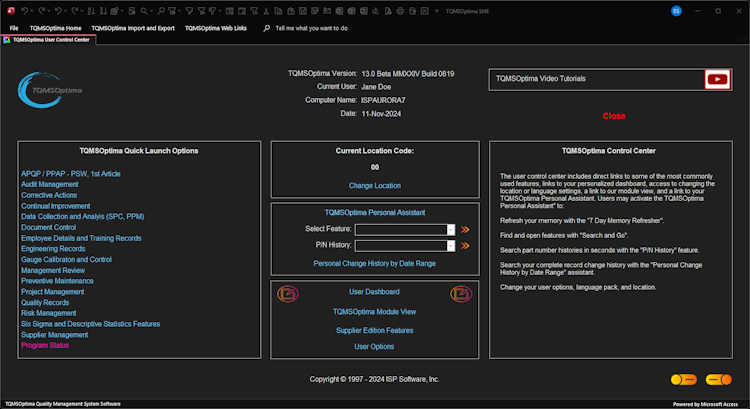Open the User Options link
This screenshot has width=750, height=409.
click(374, 347)
